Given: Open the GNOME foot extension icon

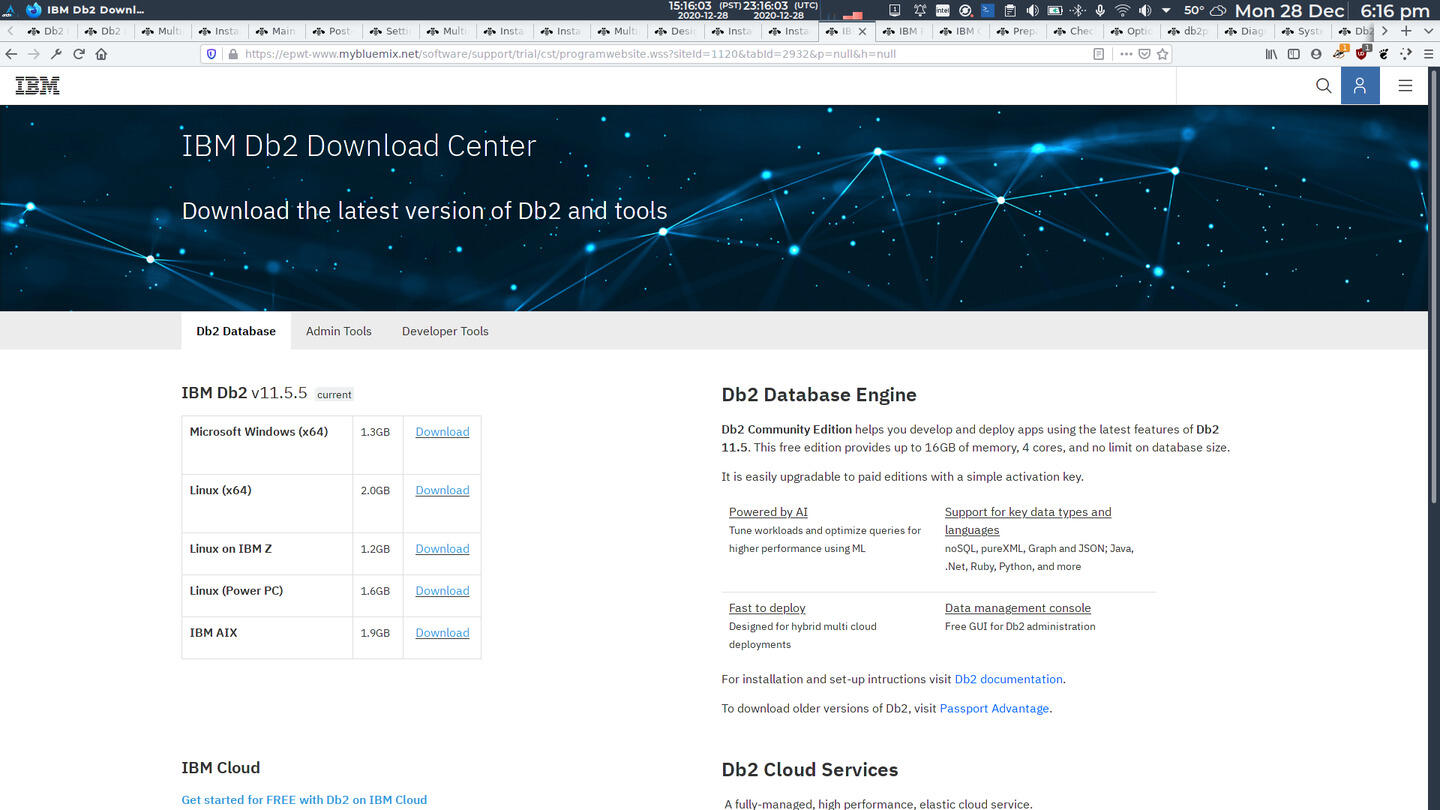Looking at the screenshot, I should tap(1384, 54).
